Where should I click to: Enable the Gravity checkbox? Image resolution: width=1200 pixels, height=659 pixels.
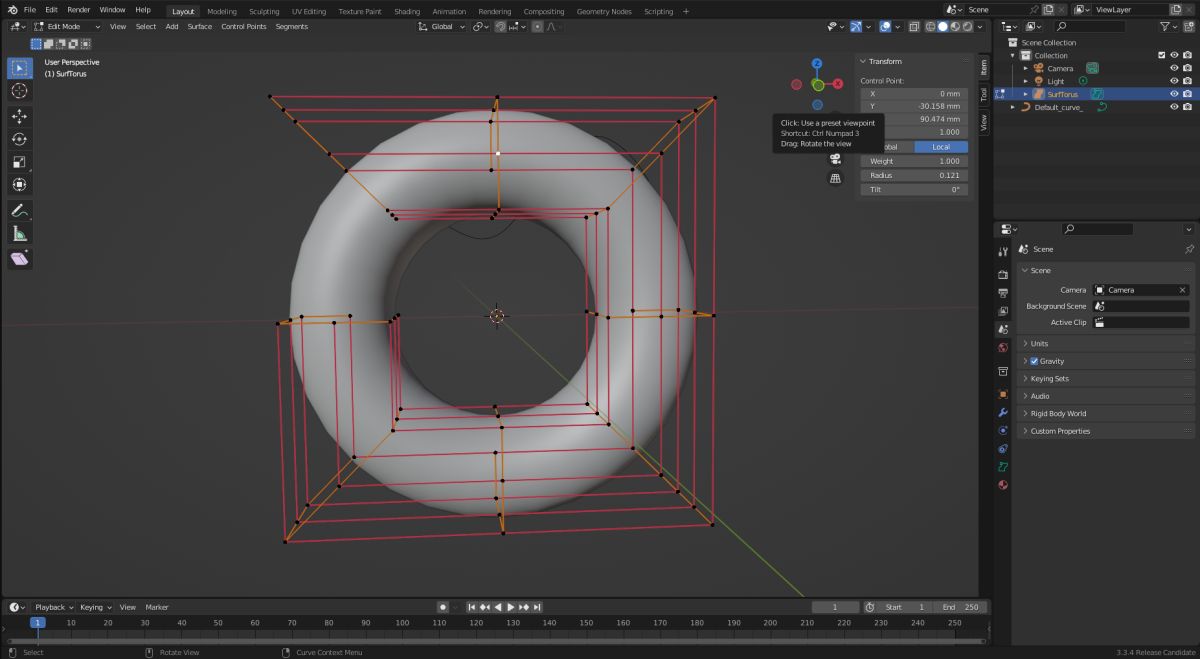coord(1034,361)
